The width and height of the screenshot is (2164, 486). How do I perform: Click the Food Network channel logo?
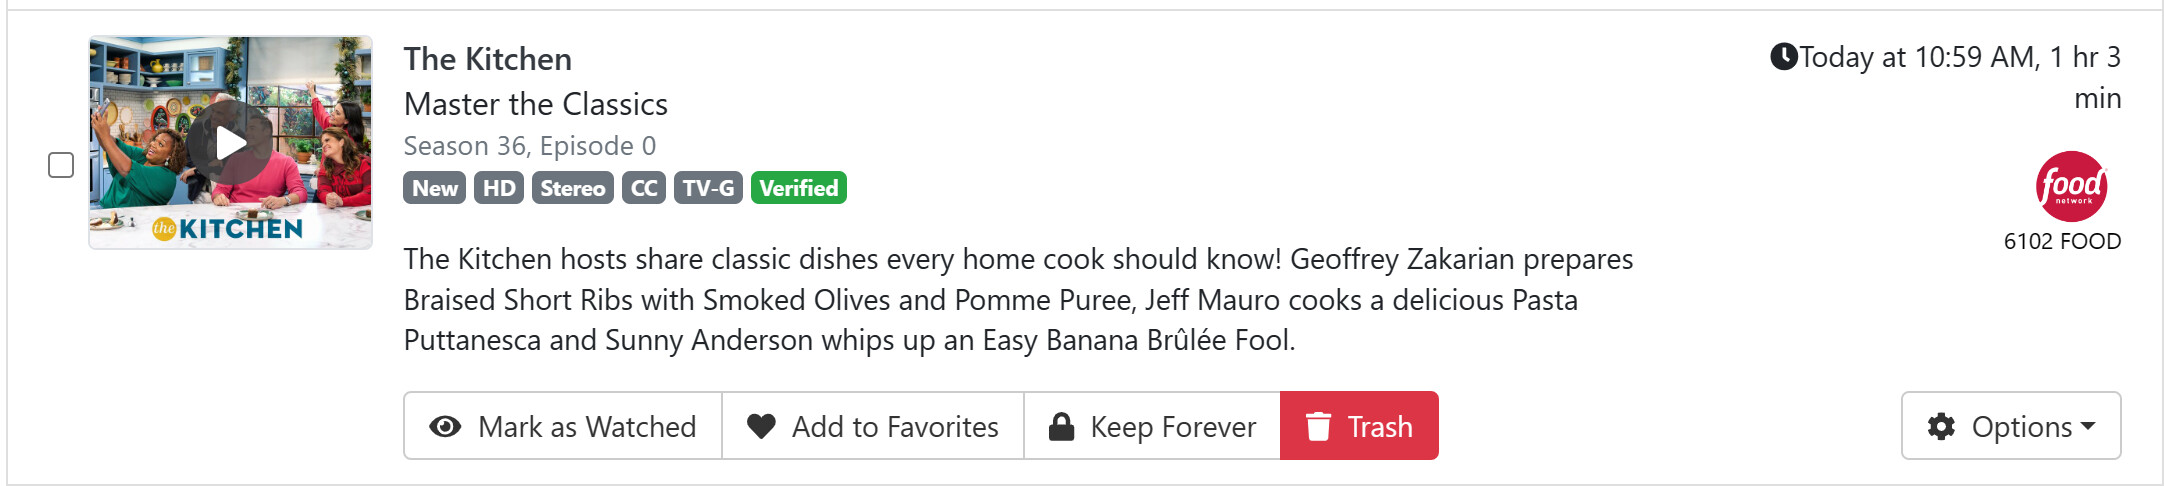coord(2071,186)
